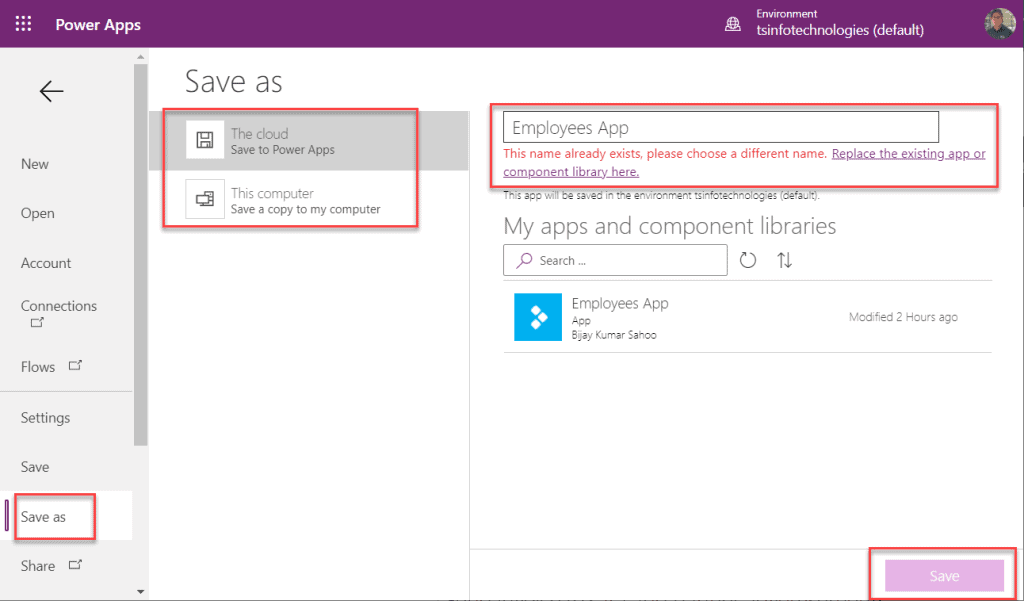Click the Share external link icon
This screenshot has width=1024, height=601.
tap(75, 564)
